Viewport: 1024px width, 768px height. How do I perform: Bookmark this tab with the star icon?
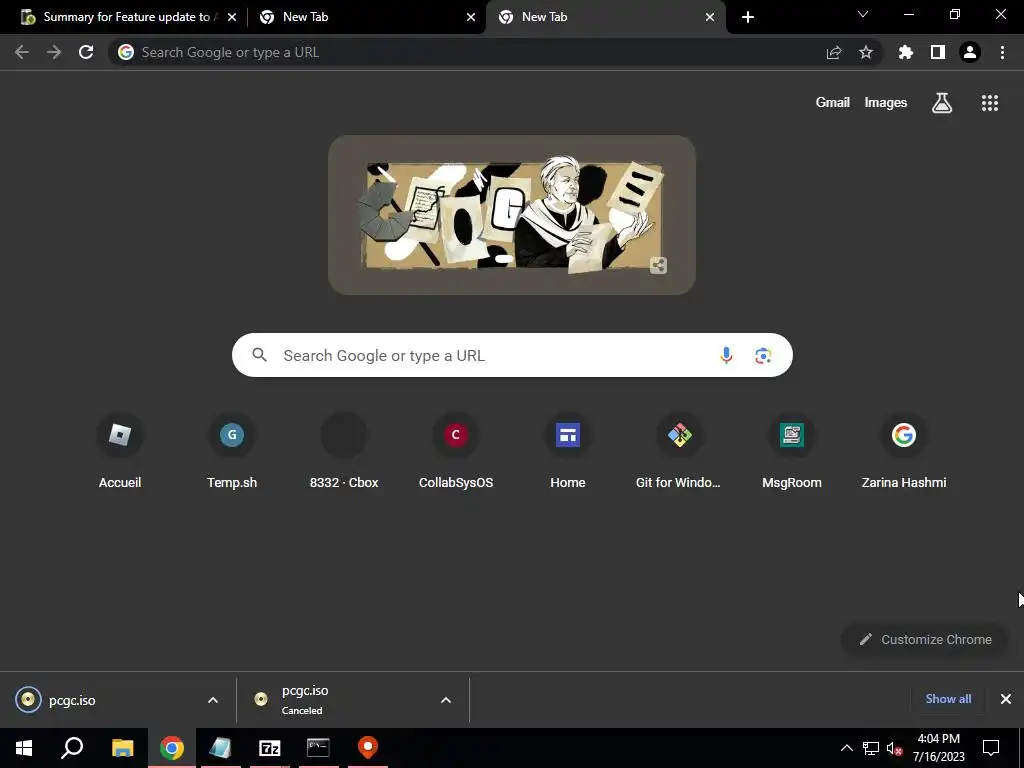pos(866,52)
